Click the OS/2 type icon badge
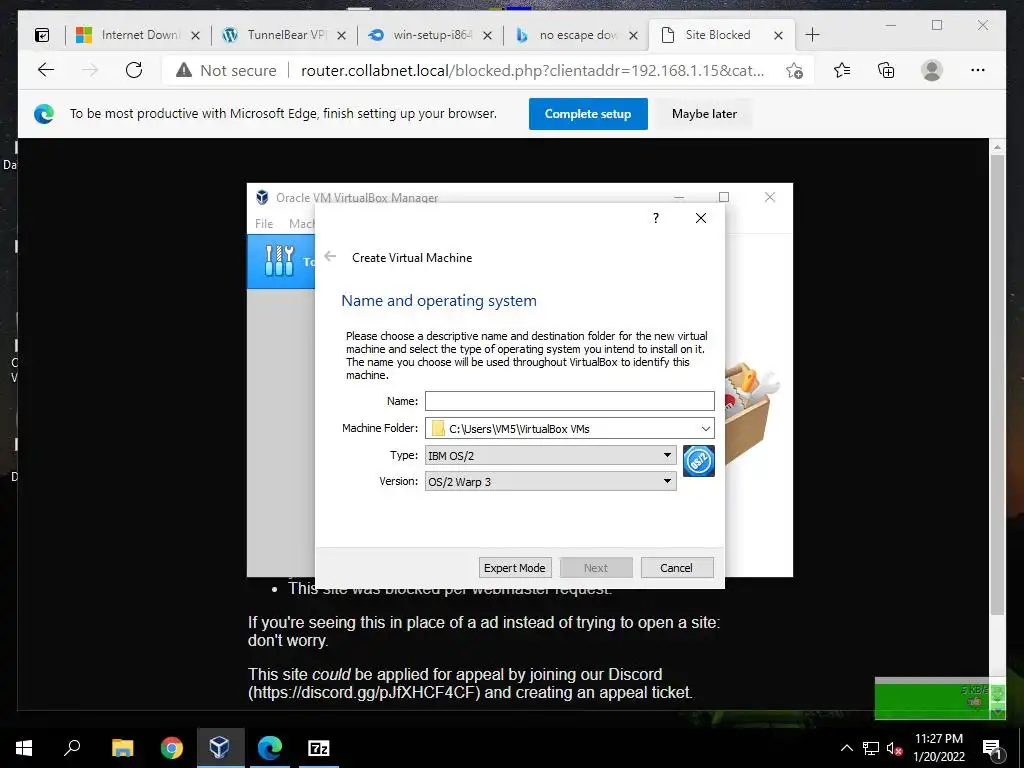The height and width of the screenshot is (768, 1024). [x=699, y=461]
